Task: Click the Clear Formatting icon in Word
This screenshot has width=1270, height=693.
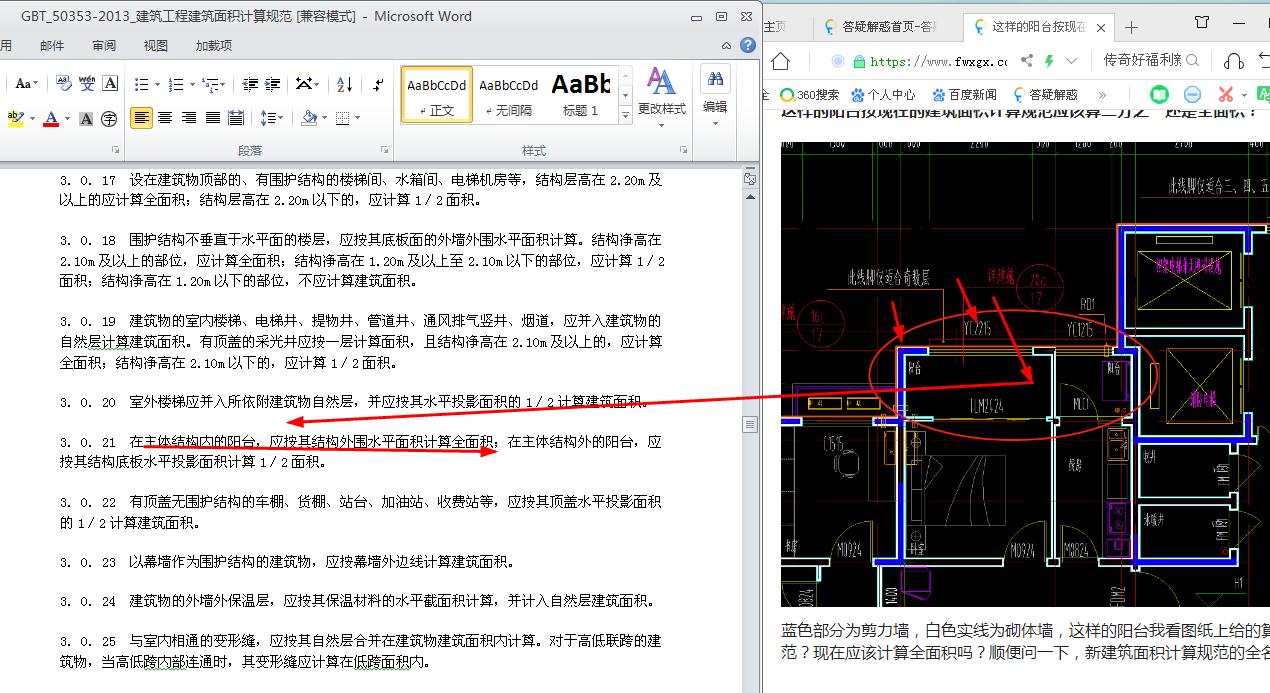Action: click(63, 84)
